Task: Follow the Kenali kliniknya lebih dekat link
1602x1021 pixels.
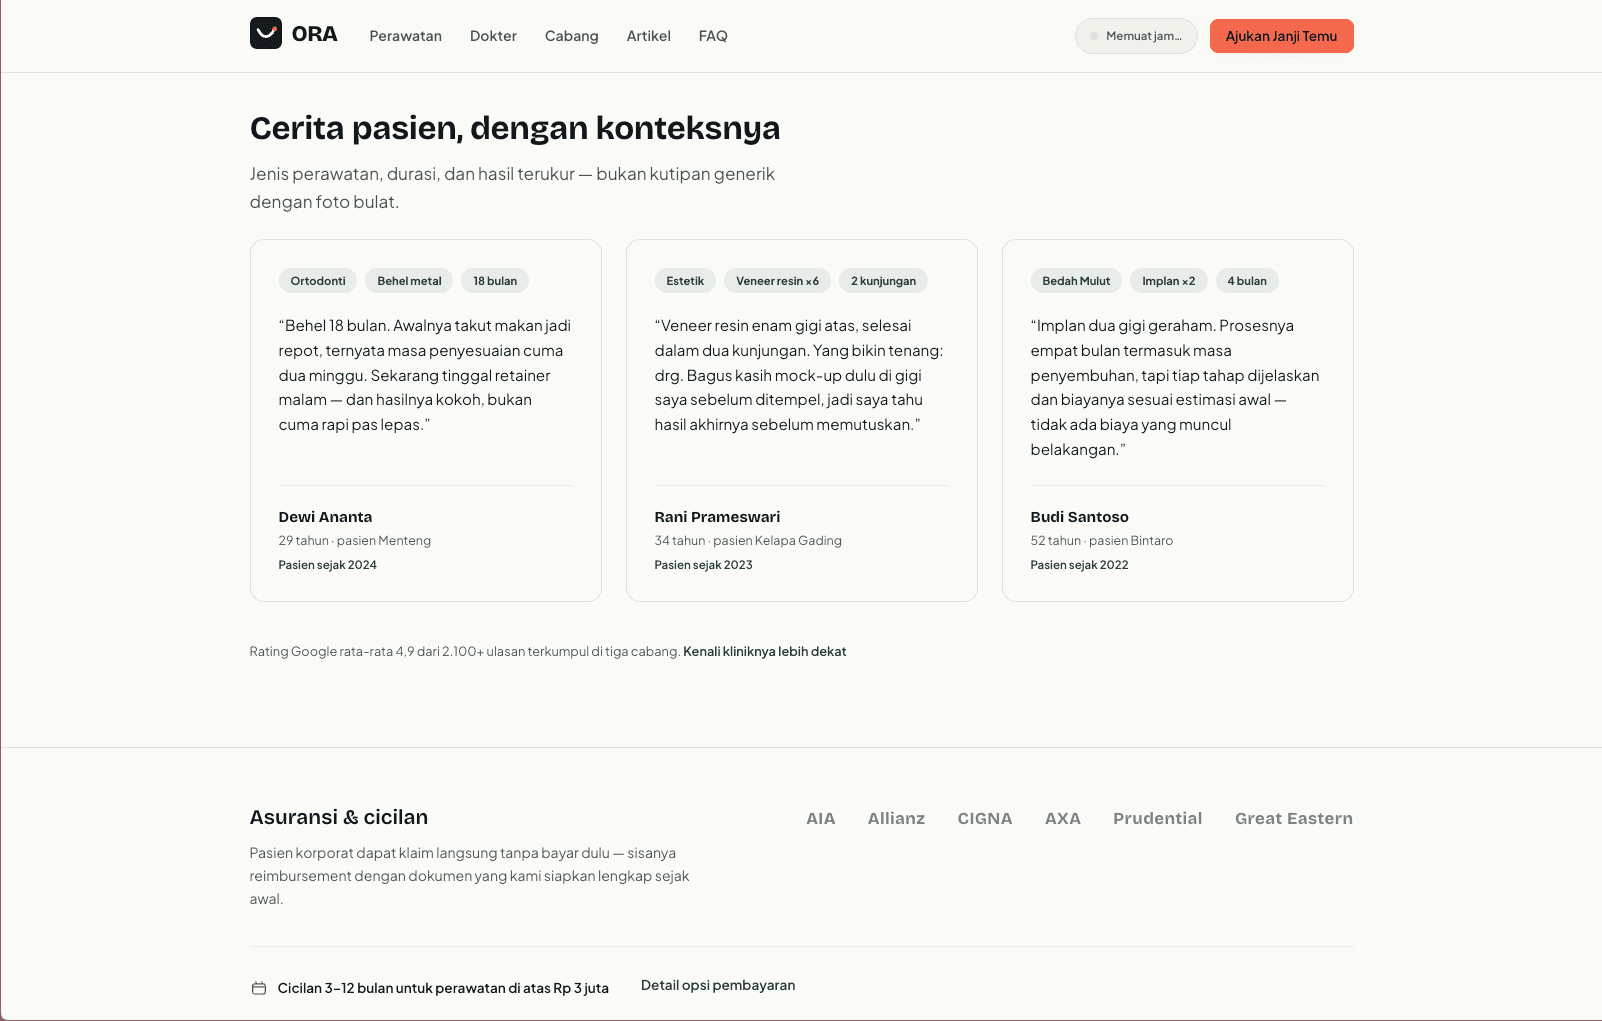Action: click(x=765, y=651)
